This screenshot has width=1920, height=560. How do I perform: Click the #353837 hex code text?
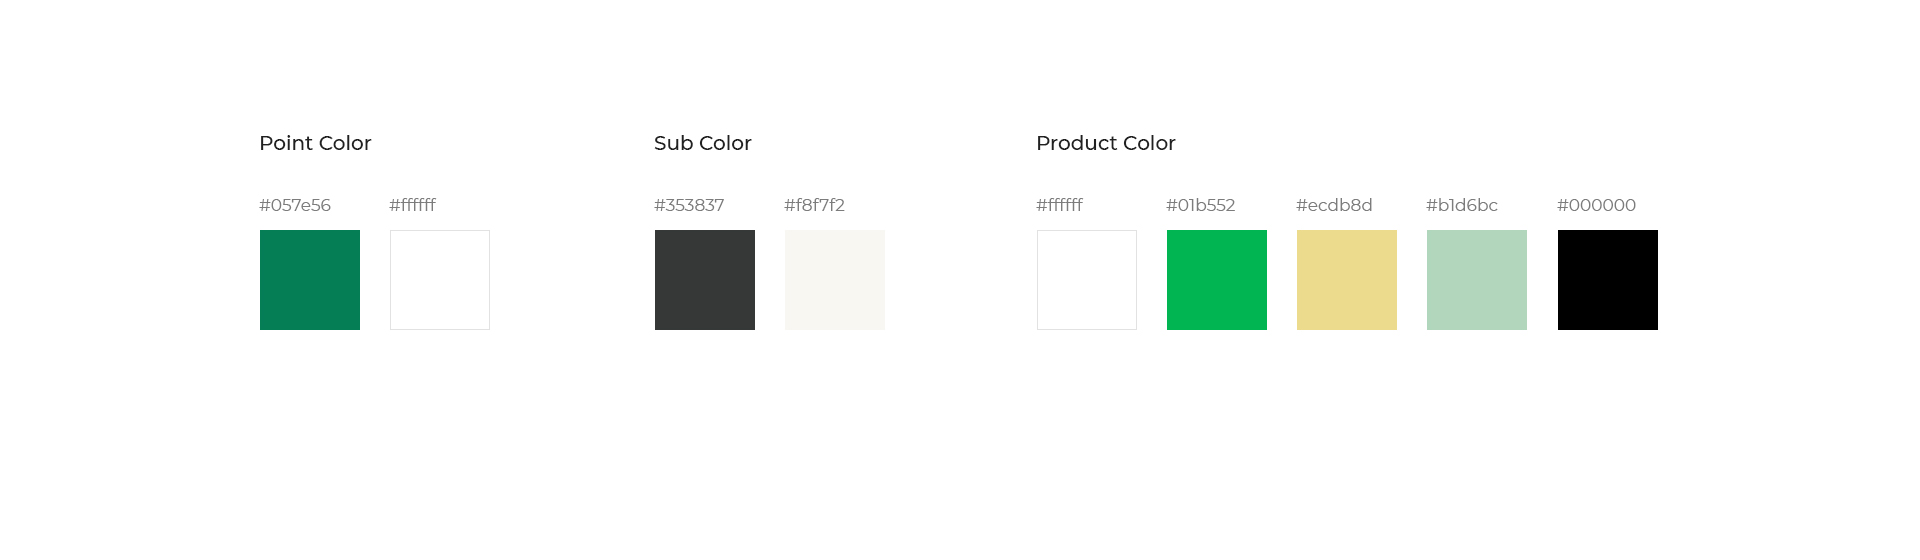(x=689, y=205)
